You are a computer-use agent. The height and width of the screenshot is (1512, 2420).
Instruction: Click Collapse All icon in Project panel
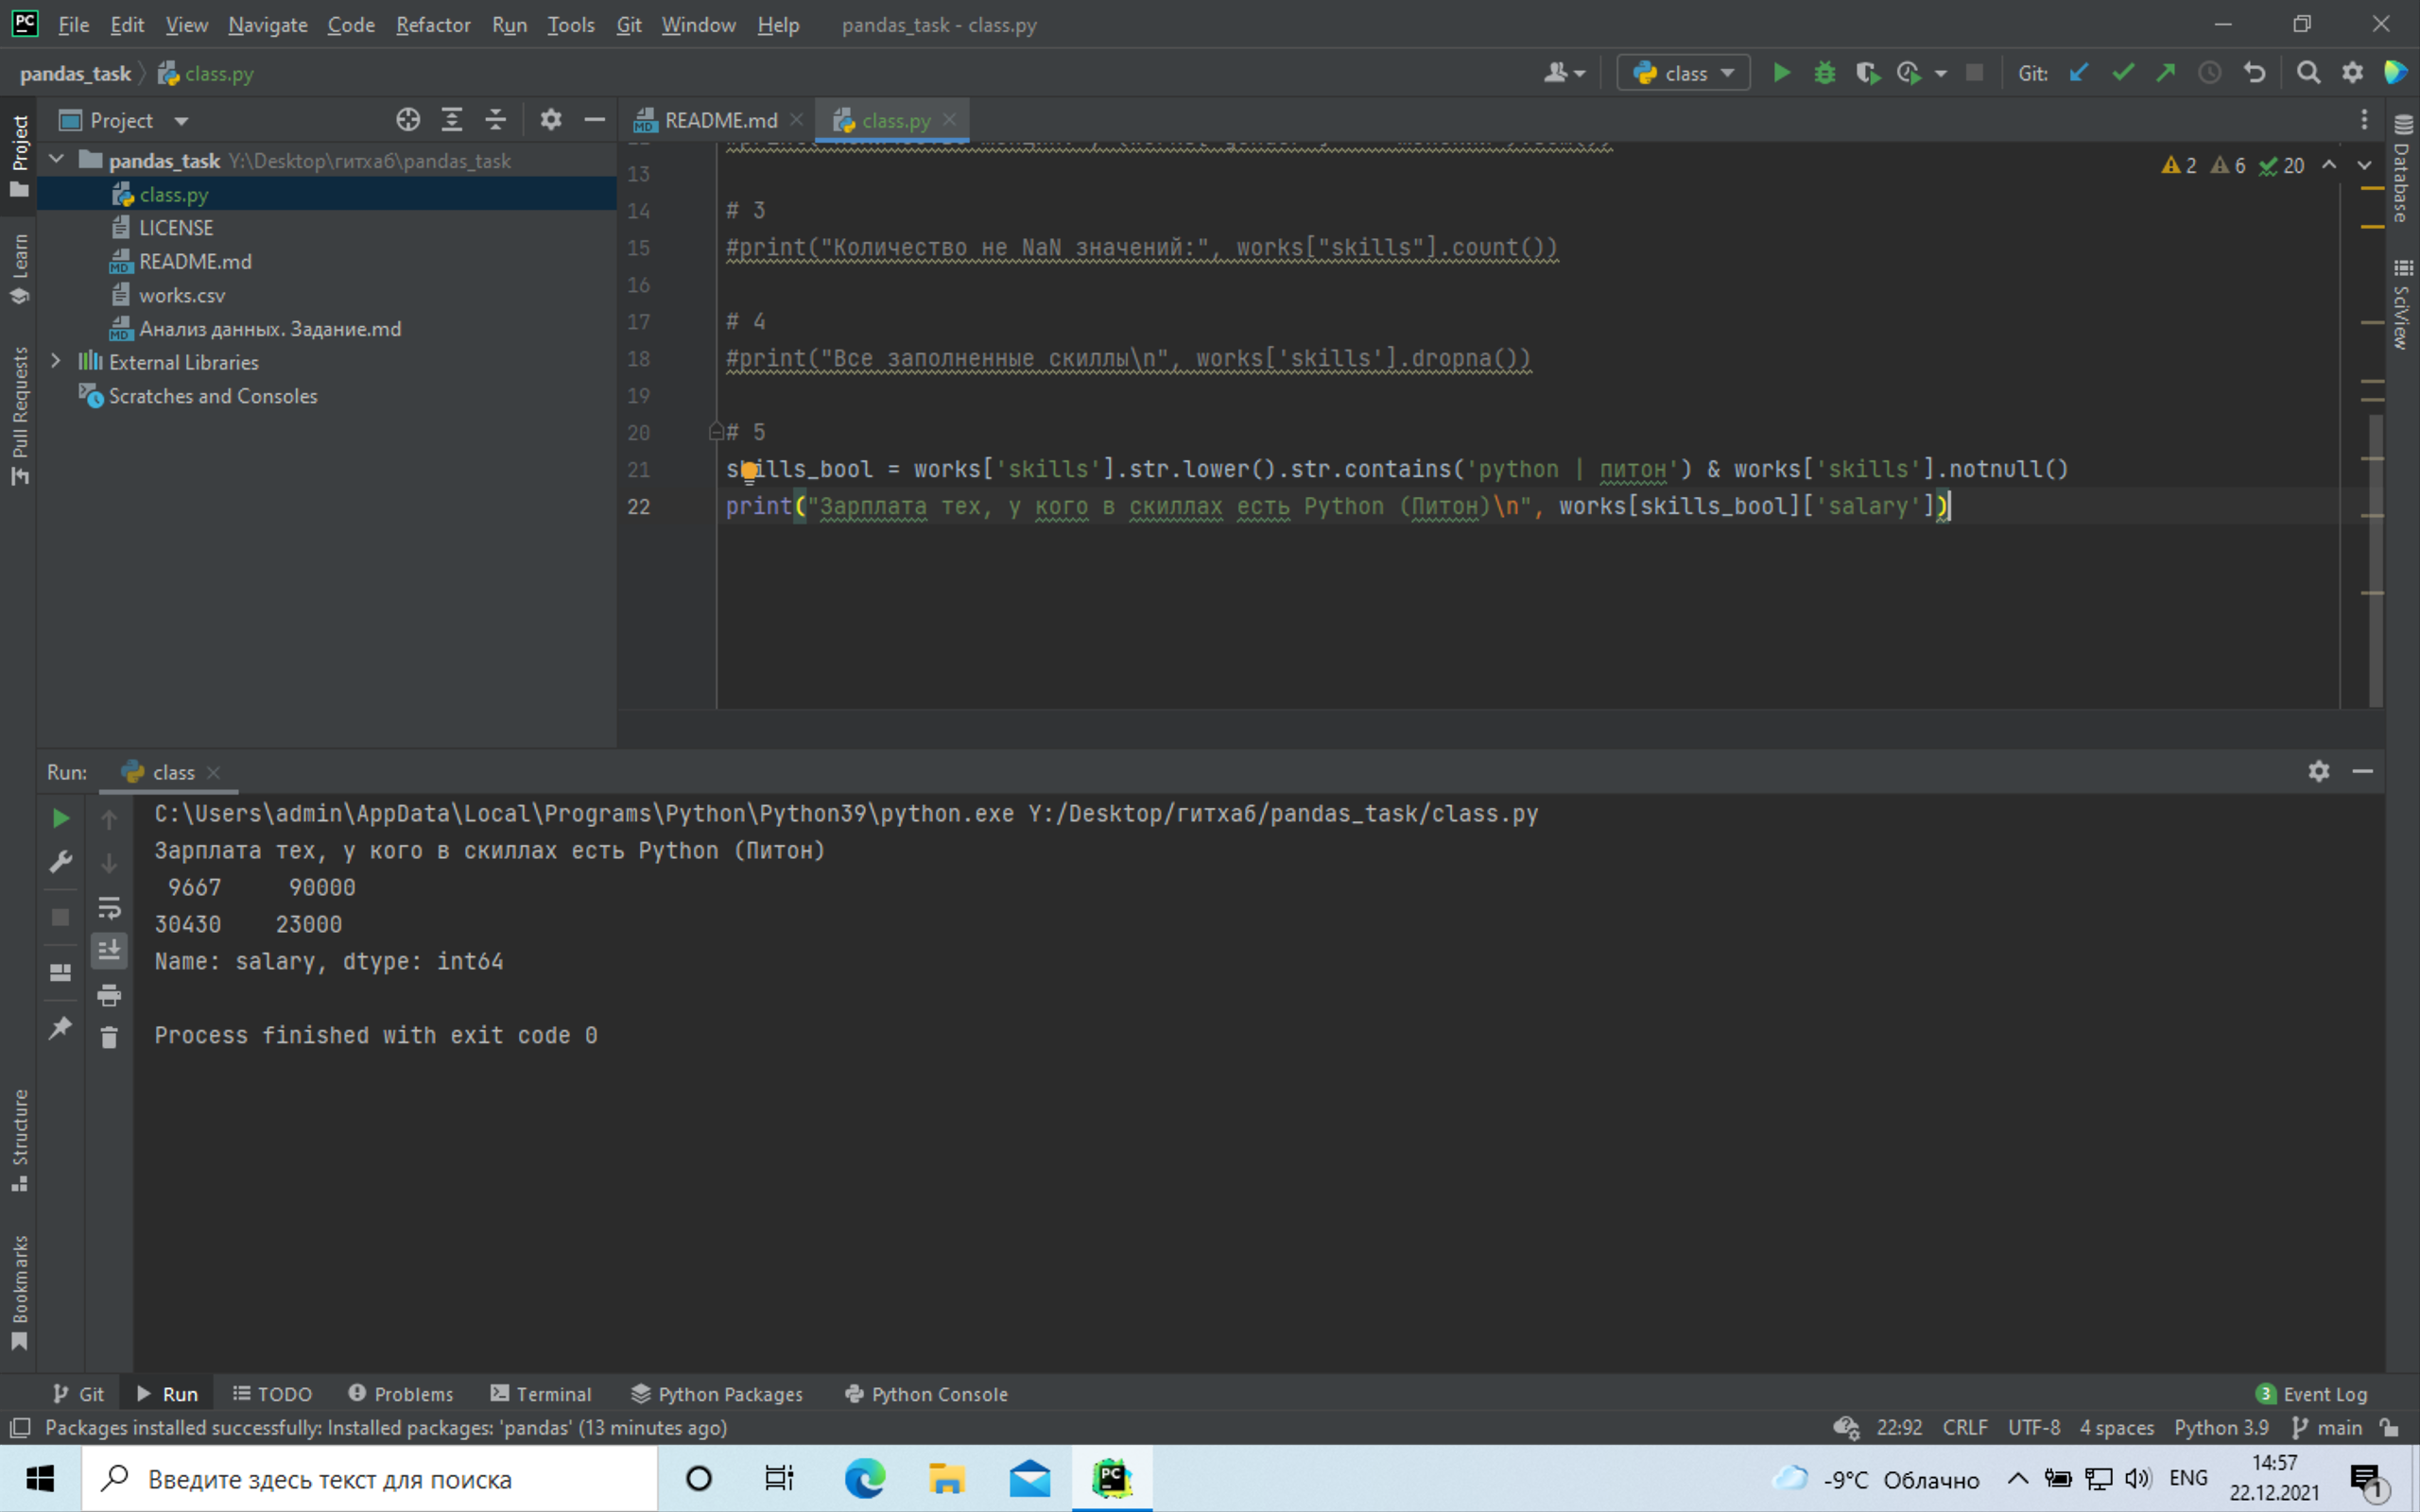(495, 120)
